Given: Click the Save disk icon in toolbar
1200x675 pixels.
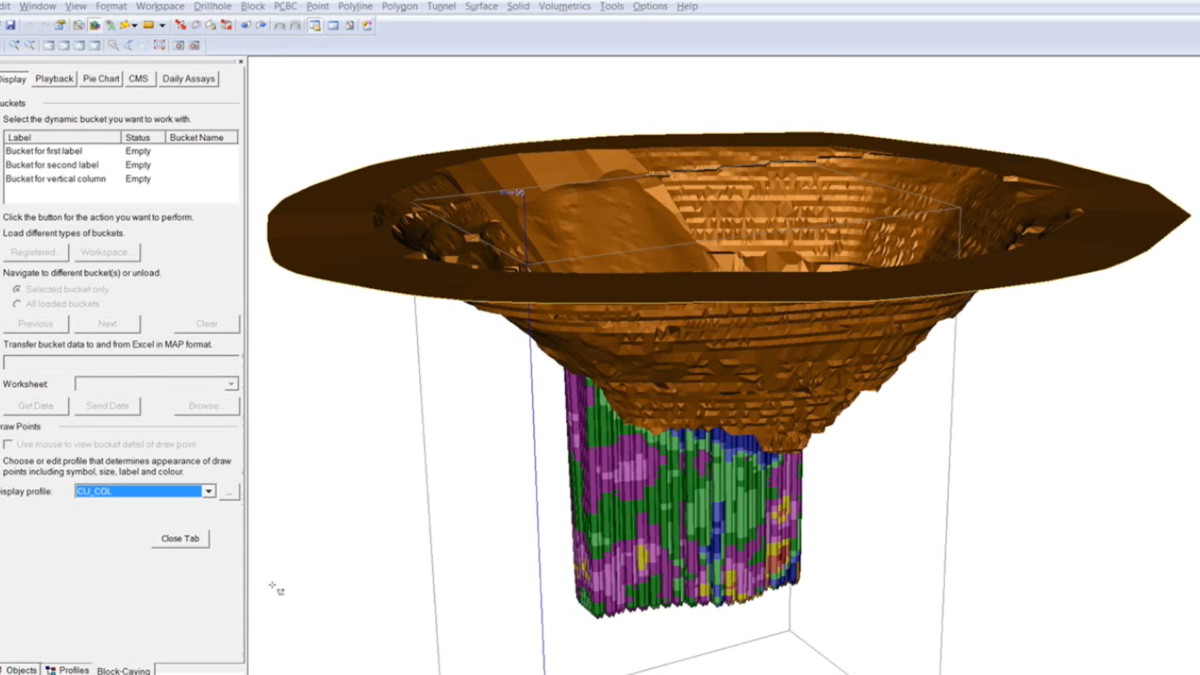Looking at the screenshot, I should tap(10, 25).
